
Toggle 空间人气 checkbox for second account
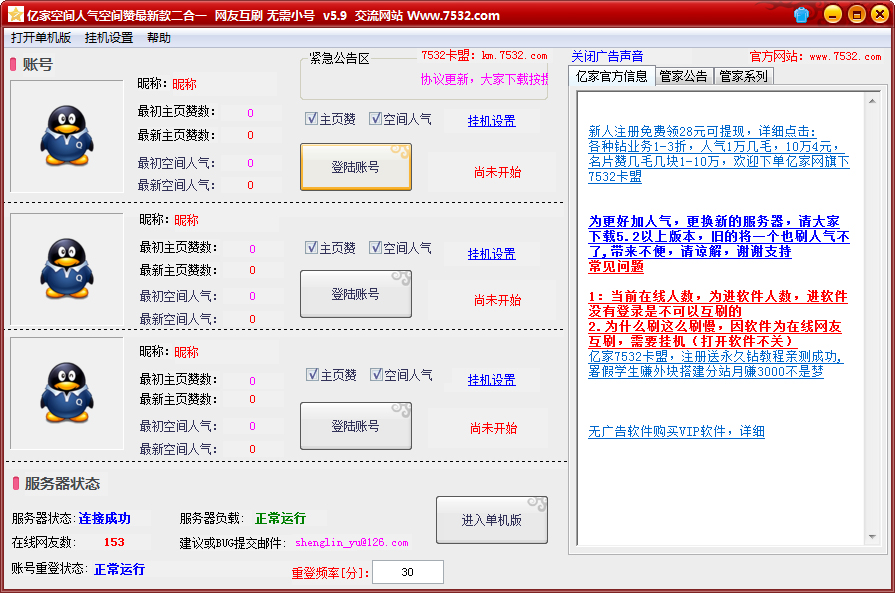(x=376, y=248)
